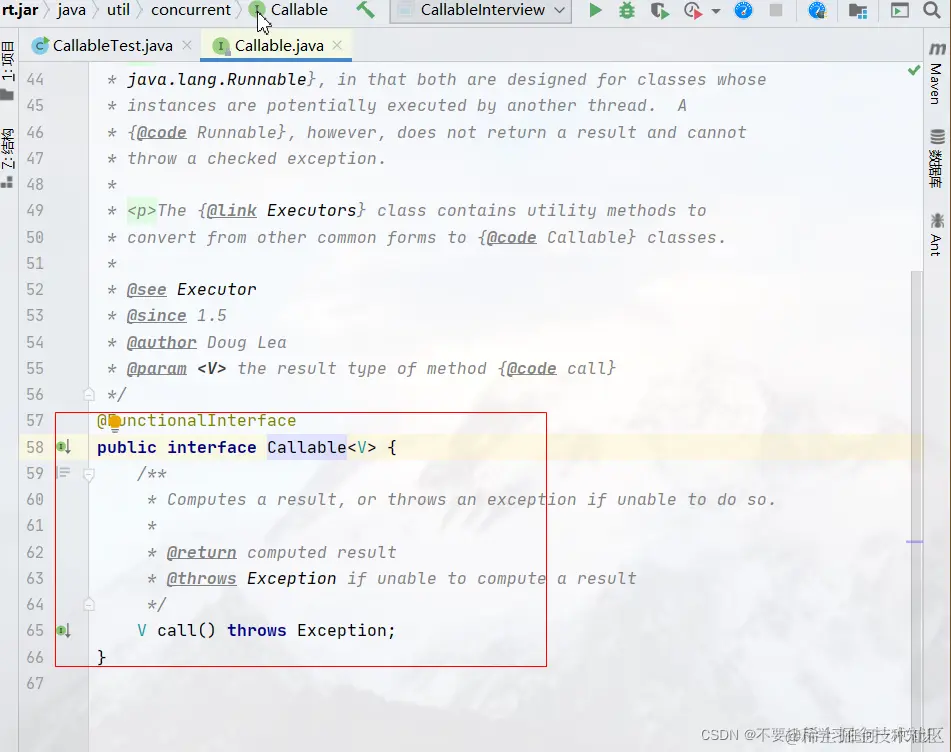Click '@FunctionalInterface' annotation
The image size is (951, 752).
197,421
